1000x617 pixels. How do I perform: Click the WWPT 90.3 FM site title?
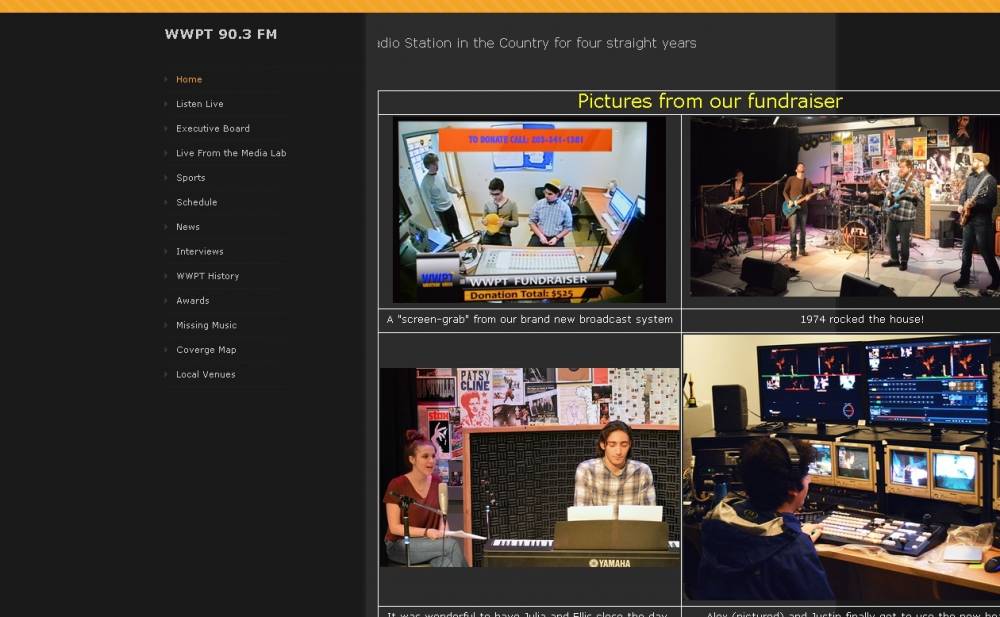(x=221, y=34)
